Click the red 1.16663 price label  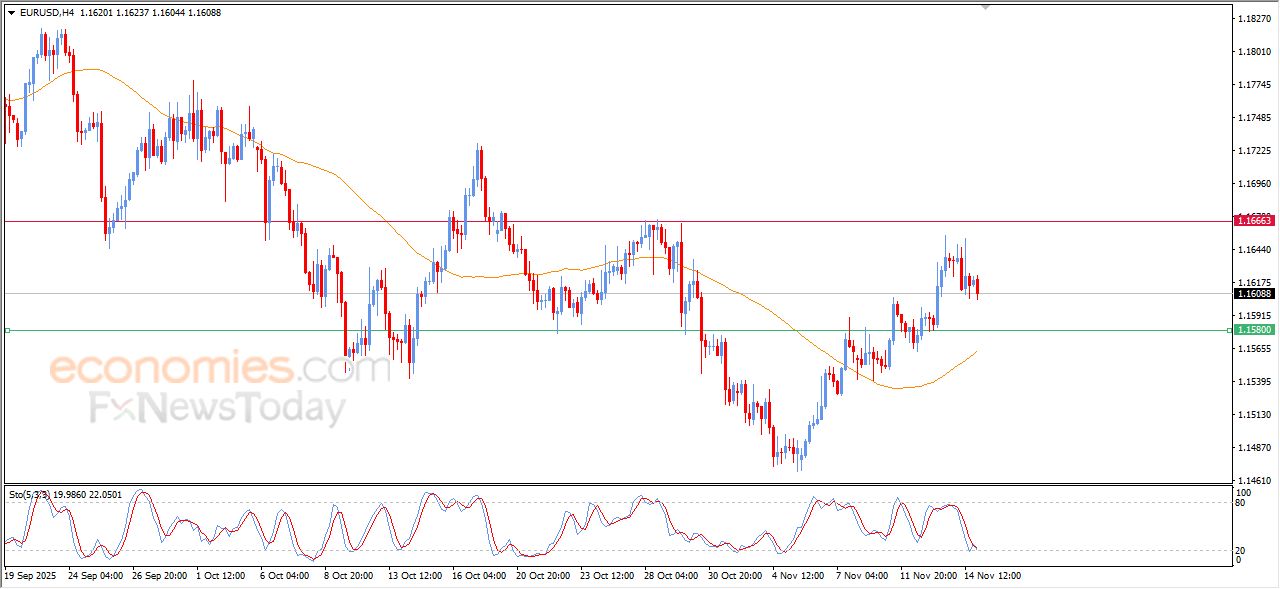1254,220
